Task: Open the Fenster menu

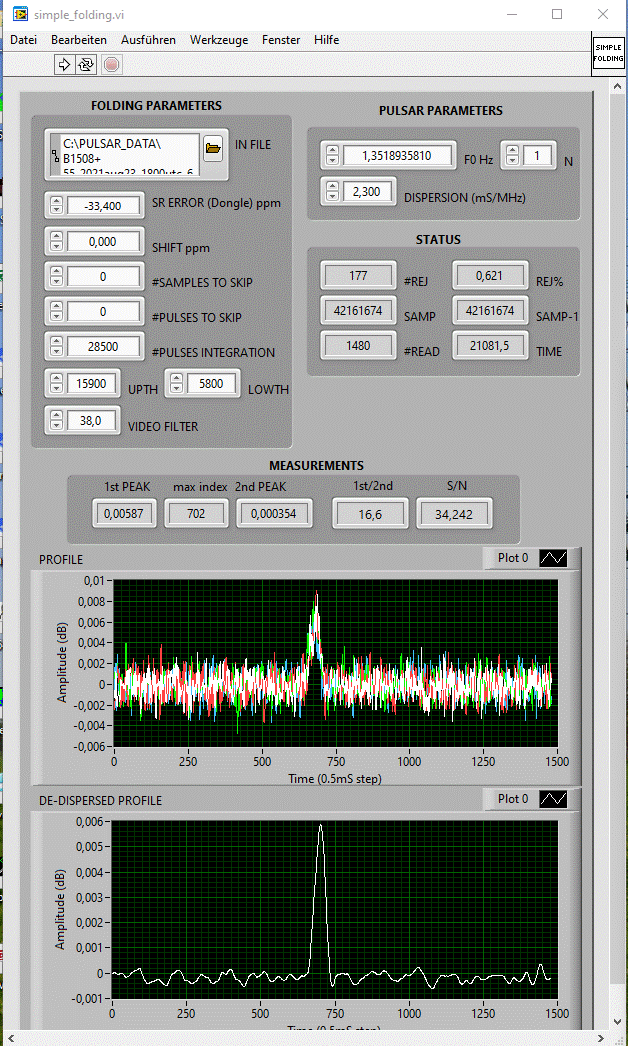Action: 281,40
